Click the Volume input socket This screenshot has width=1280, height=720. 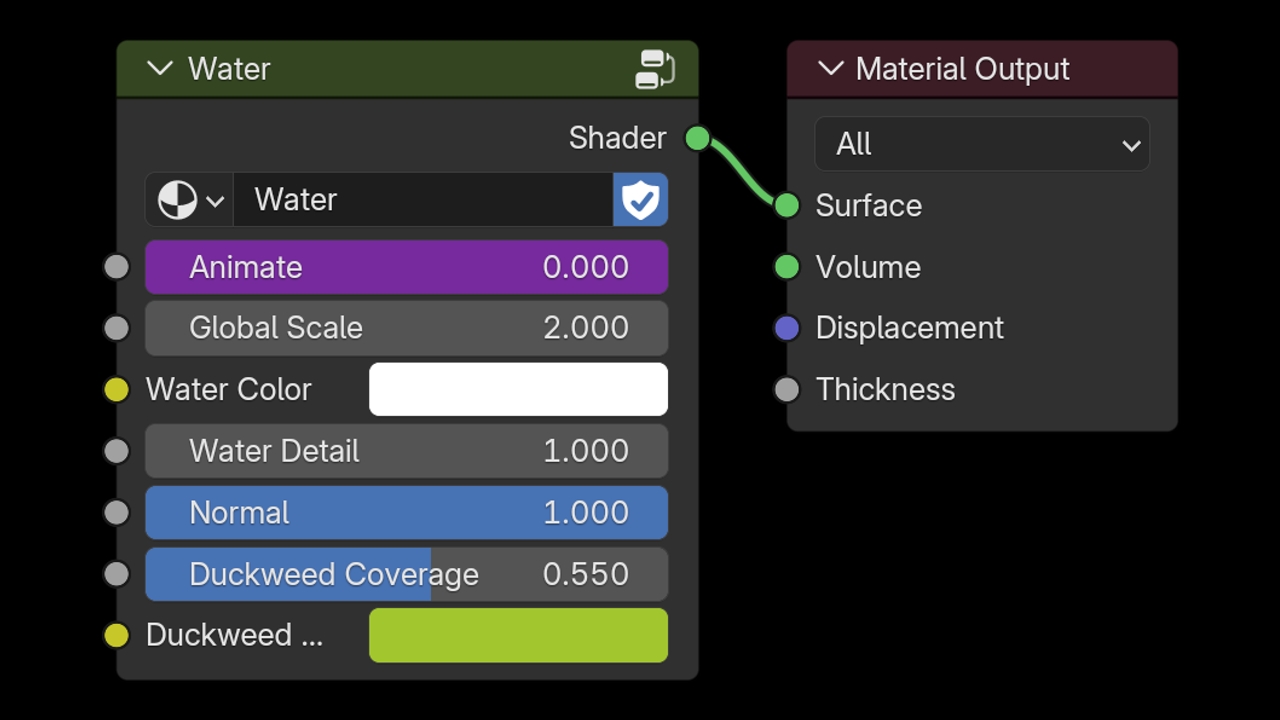[x=787, y=267]
